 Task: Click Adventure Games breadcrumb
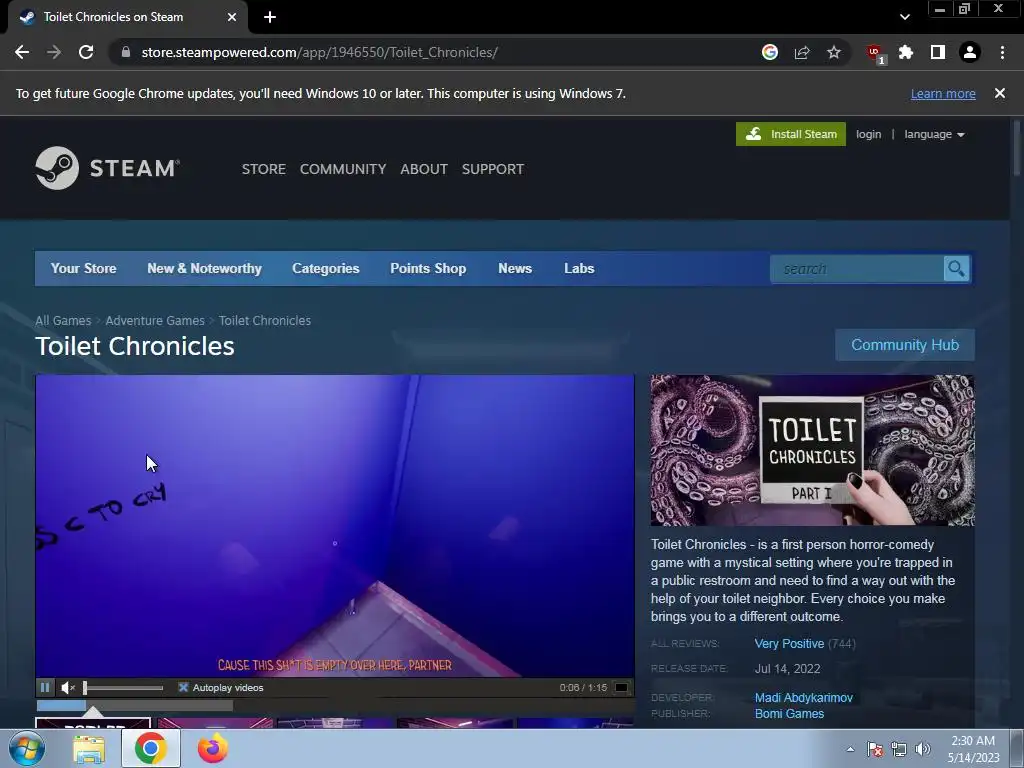pos(155,321)
